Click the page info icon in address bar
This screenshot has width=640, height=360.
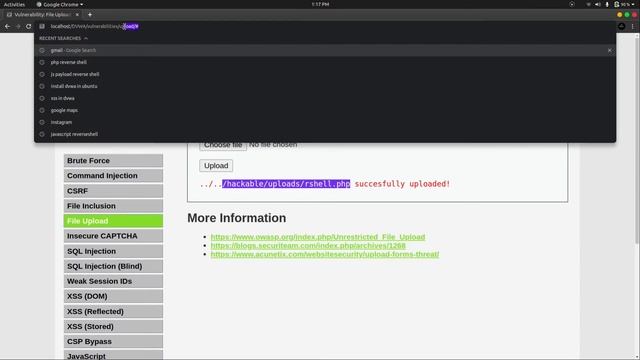point(42,26)
